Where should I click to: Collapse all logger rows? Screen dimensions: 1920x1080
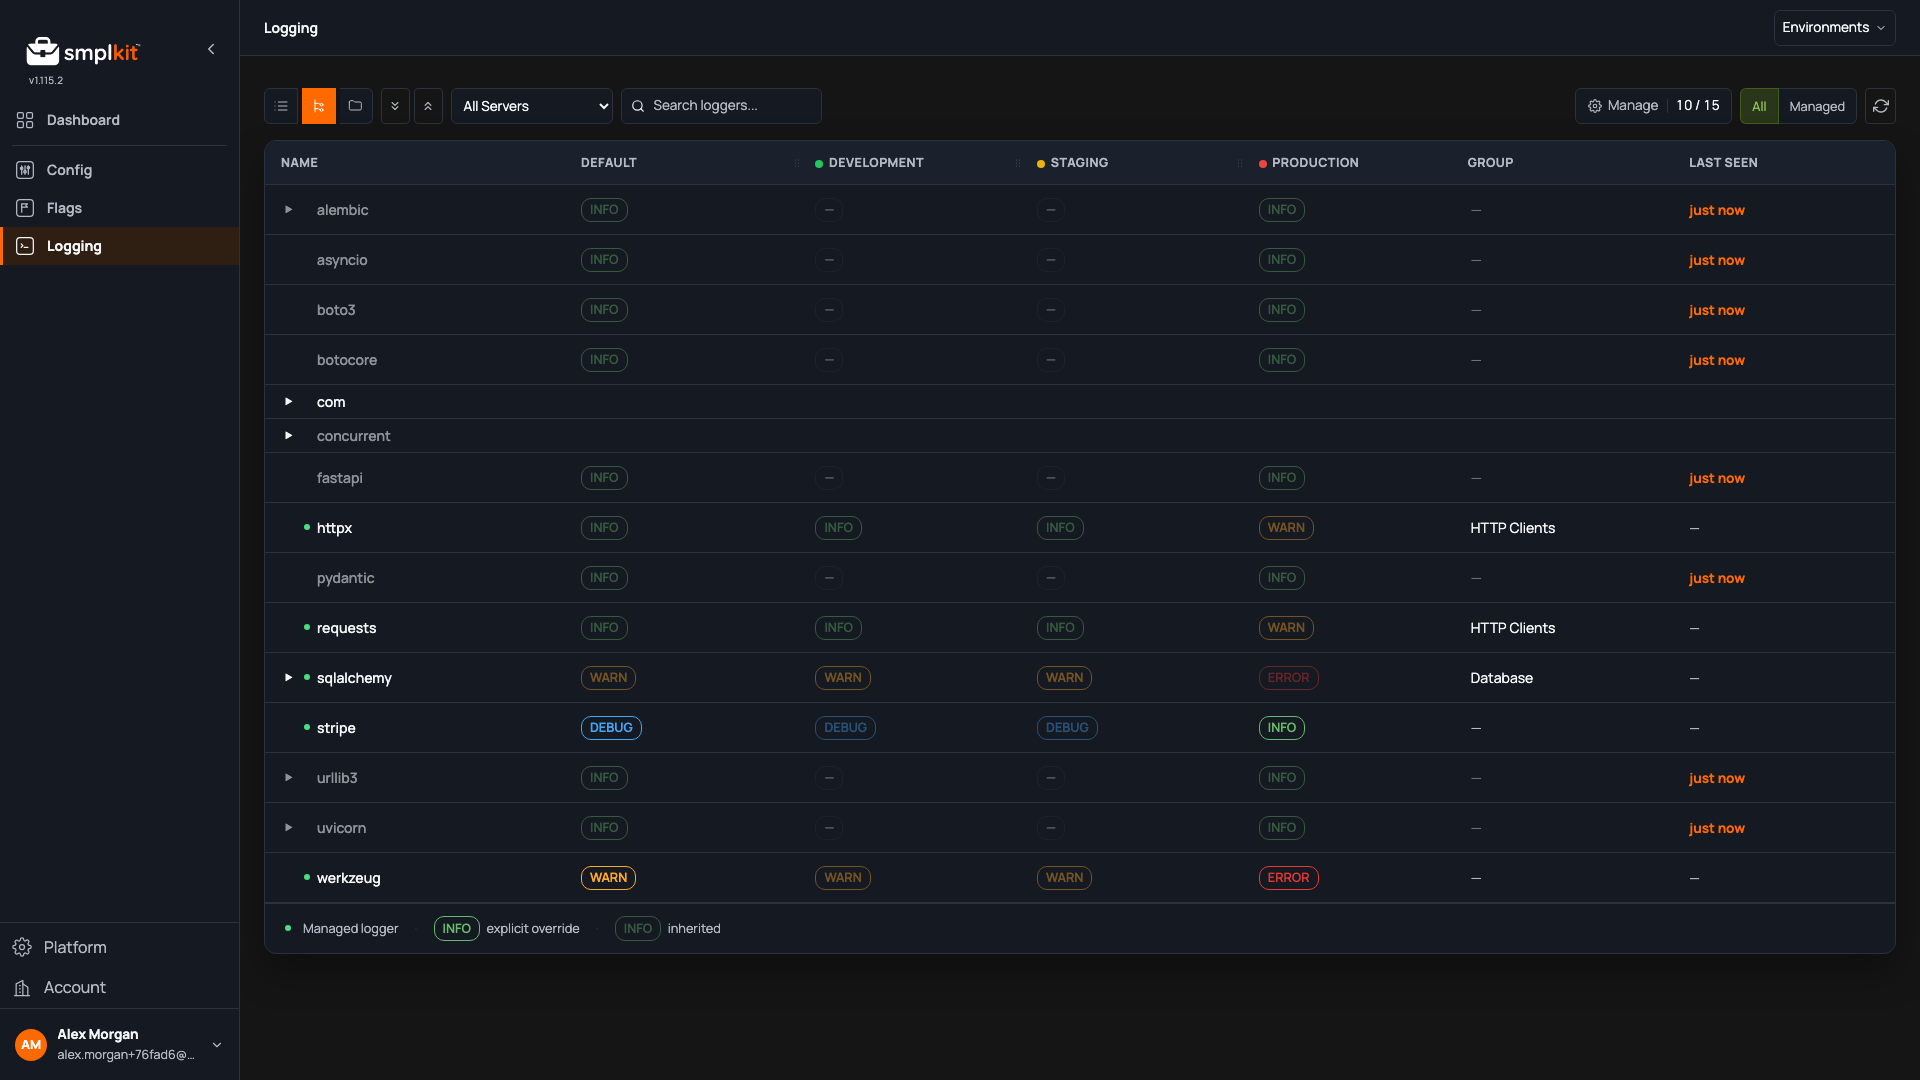(x=428, y=106)
